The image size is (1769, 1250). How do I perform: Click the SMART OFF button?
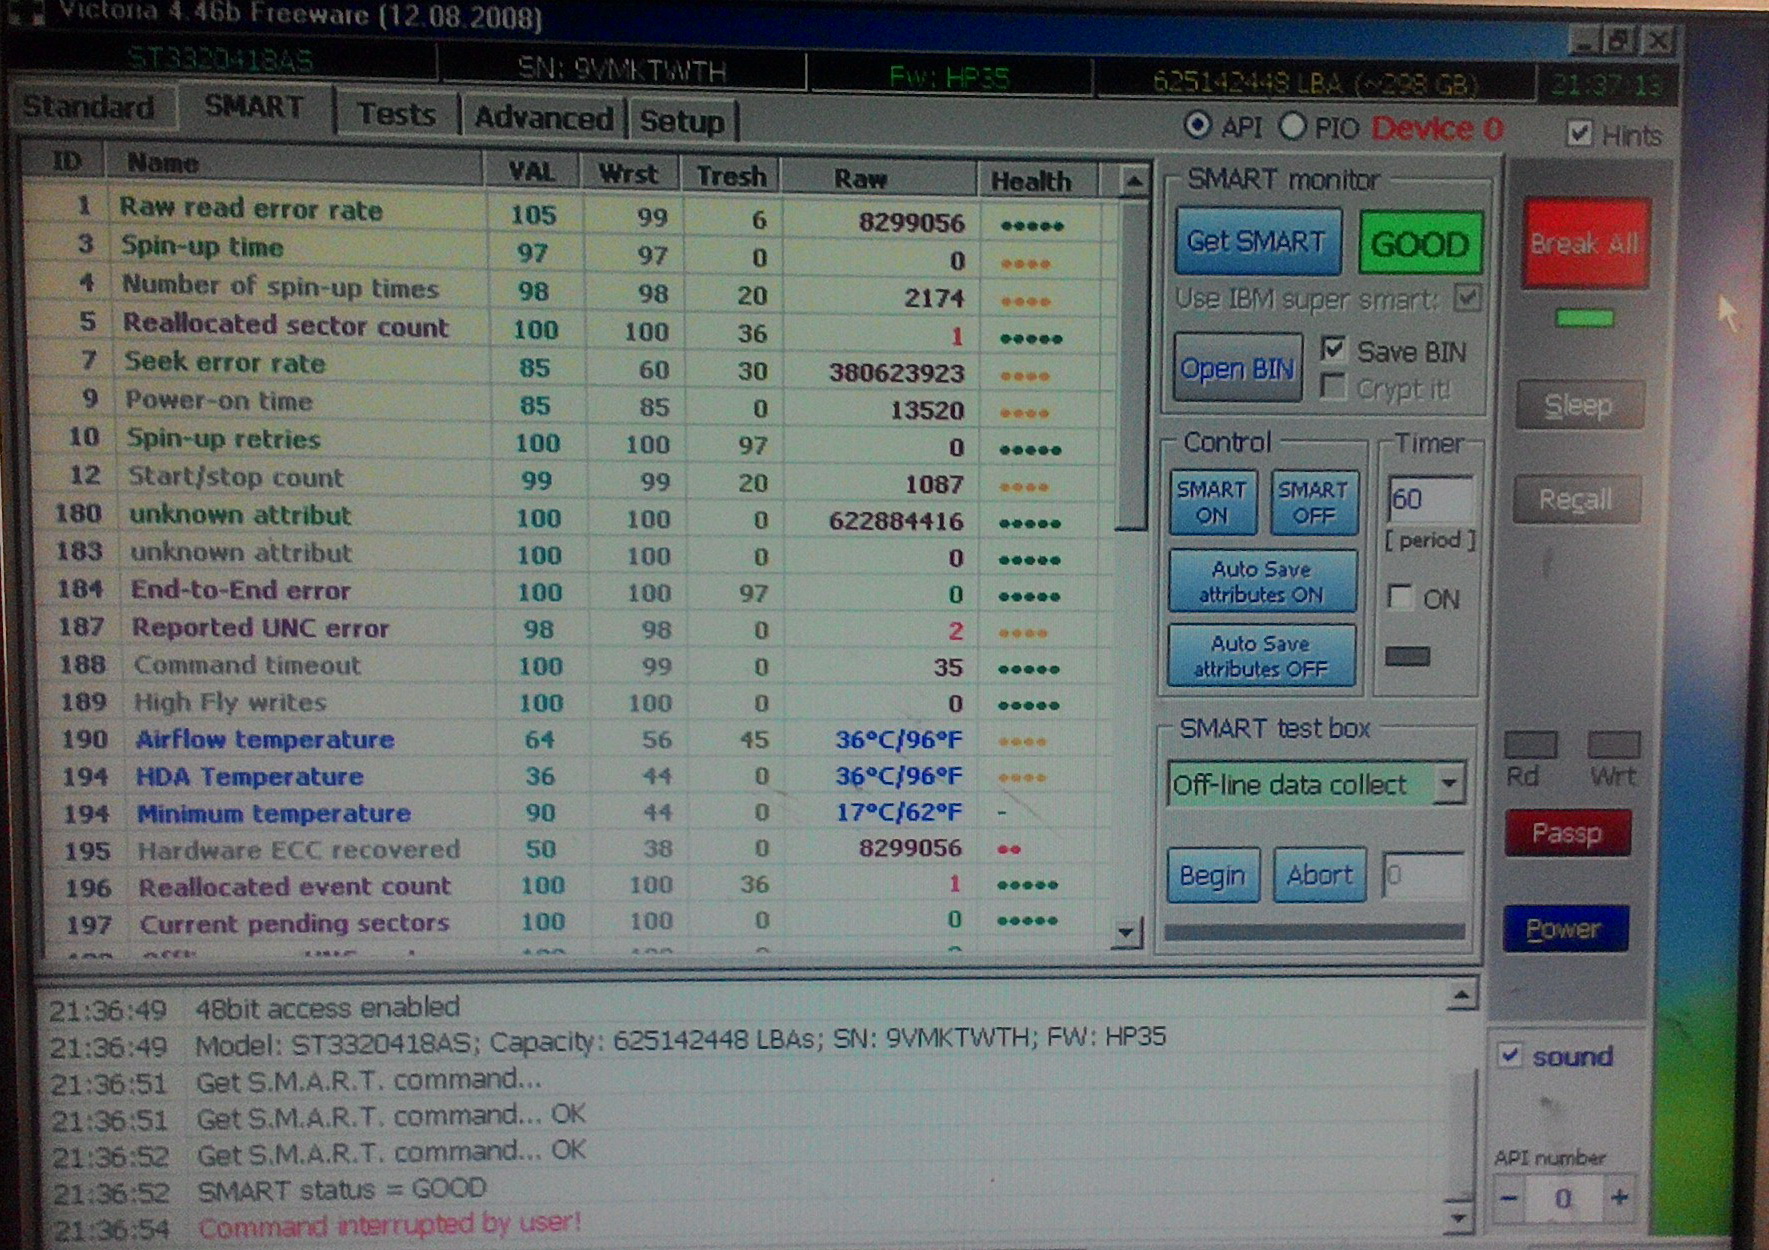click(x=1314, y=502)
